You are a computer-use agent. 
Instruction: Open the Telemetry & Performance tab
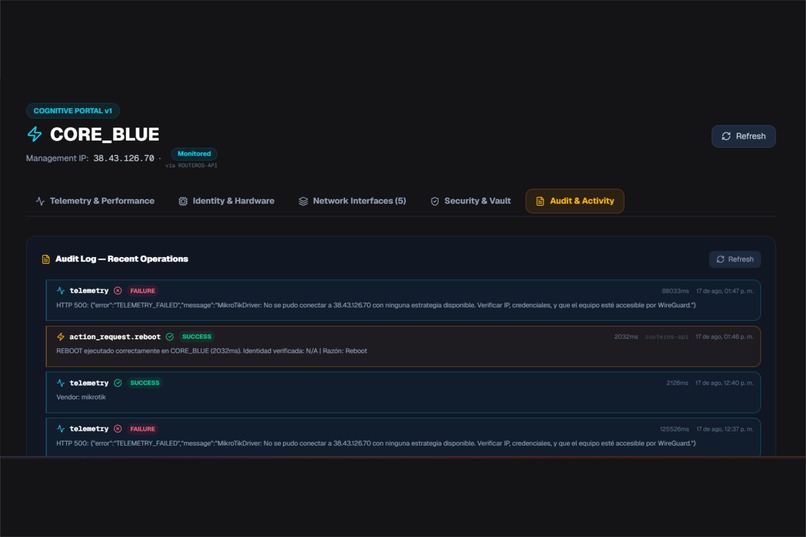[95, 201]
